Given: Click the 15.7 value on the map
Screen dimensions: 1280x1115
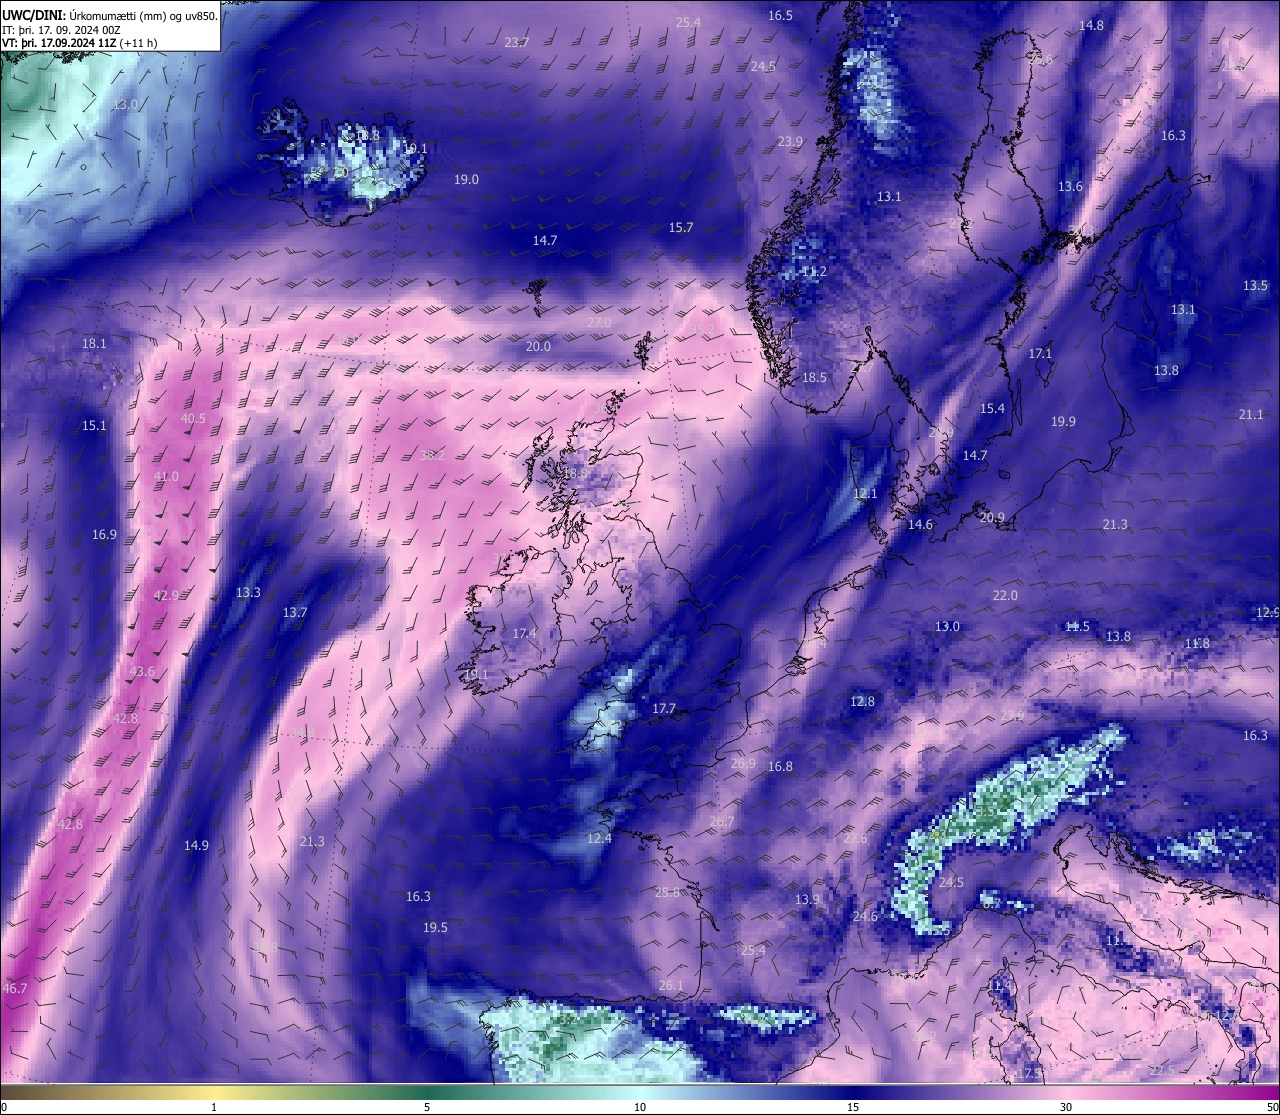Looking at the screenshot, I should pyautogui.click(x=681, y=227).
